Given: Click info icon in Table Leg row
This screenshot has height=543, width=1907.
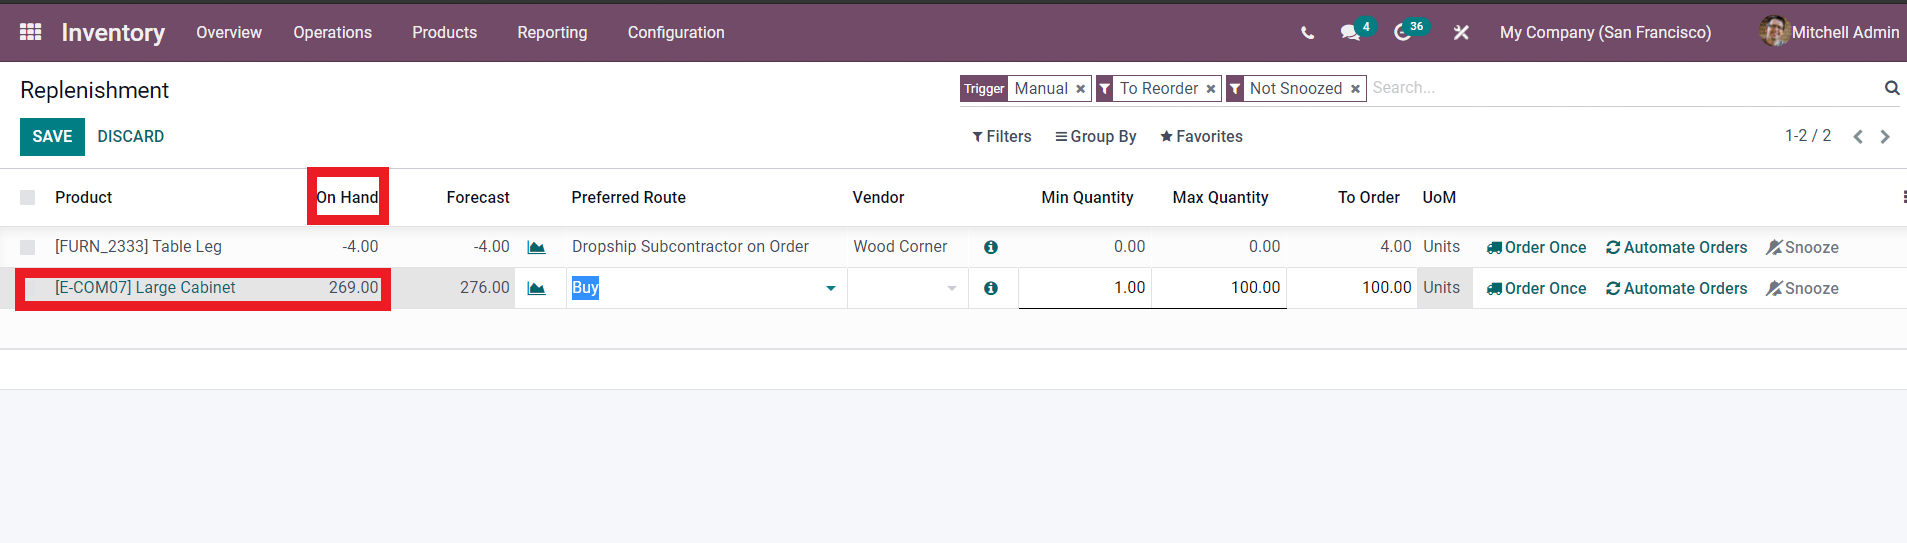Looking at the screenshot, I should click(x=990, y=247).
